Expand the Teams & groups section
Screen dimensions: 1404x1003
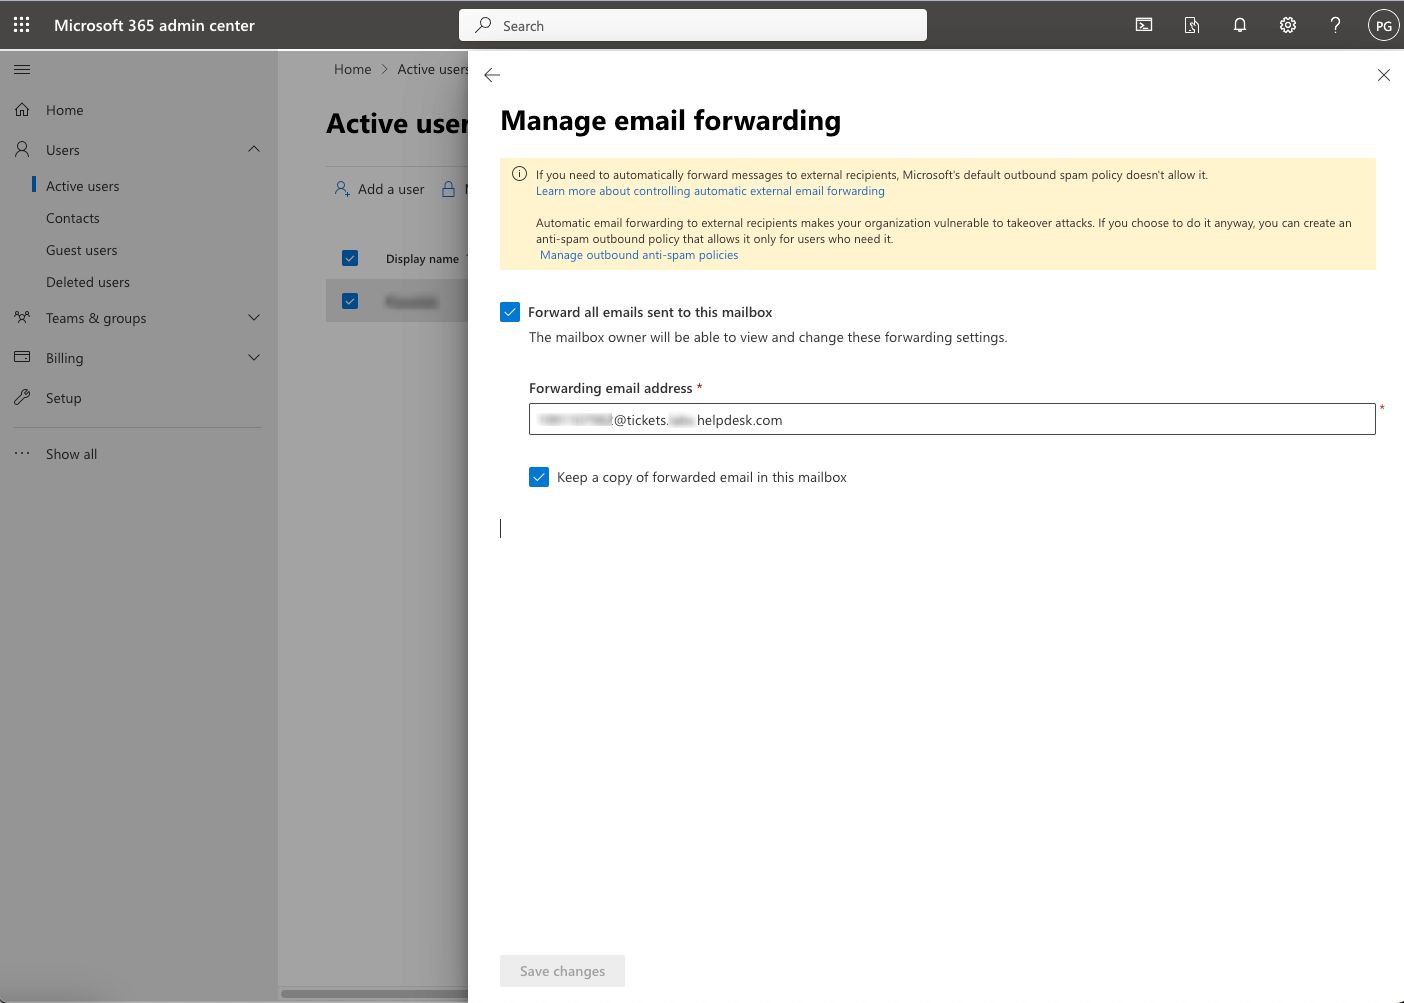(x=254, y=317)
